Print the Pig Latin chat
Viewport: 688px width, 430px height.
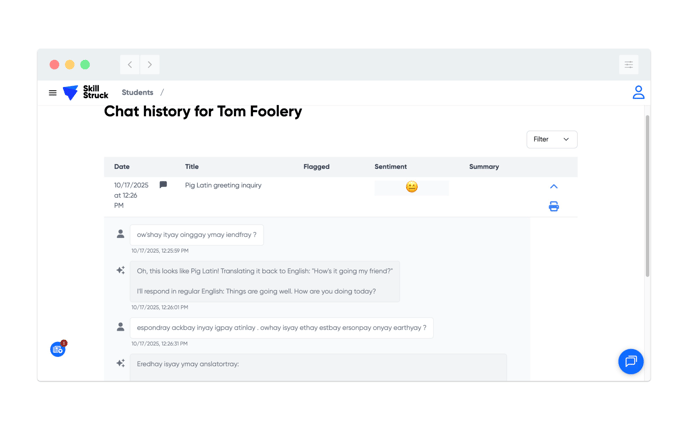[554, 207]
